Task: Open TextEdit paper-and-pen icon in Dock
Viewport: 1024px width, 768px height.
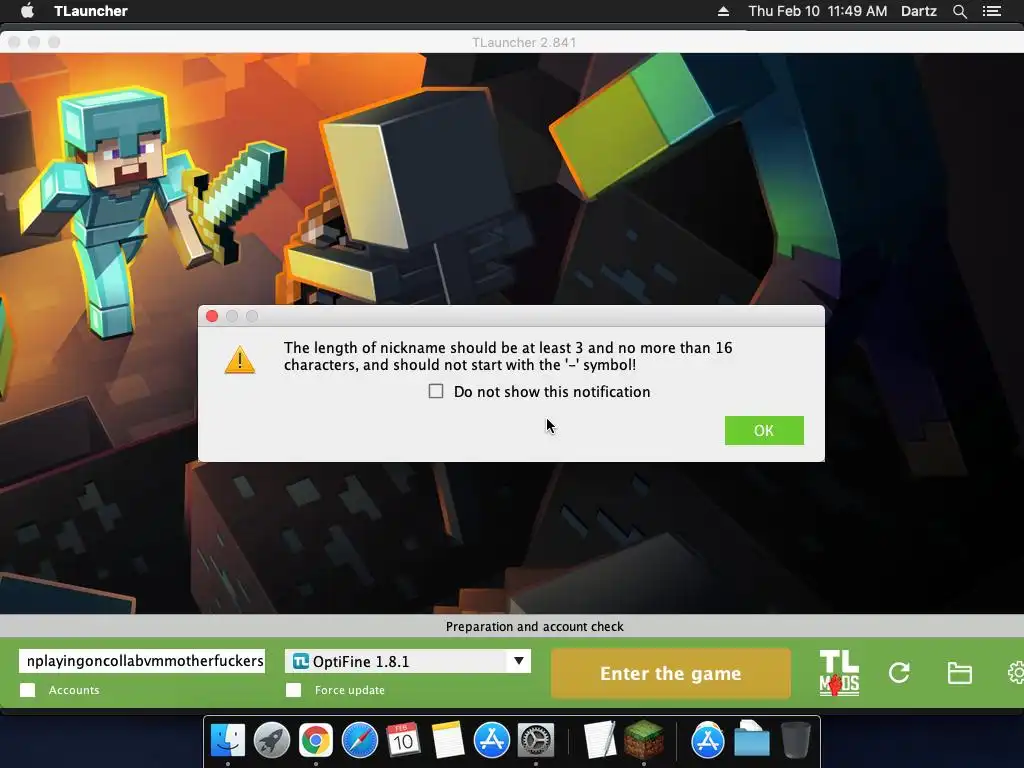Action: (600, 741)
